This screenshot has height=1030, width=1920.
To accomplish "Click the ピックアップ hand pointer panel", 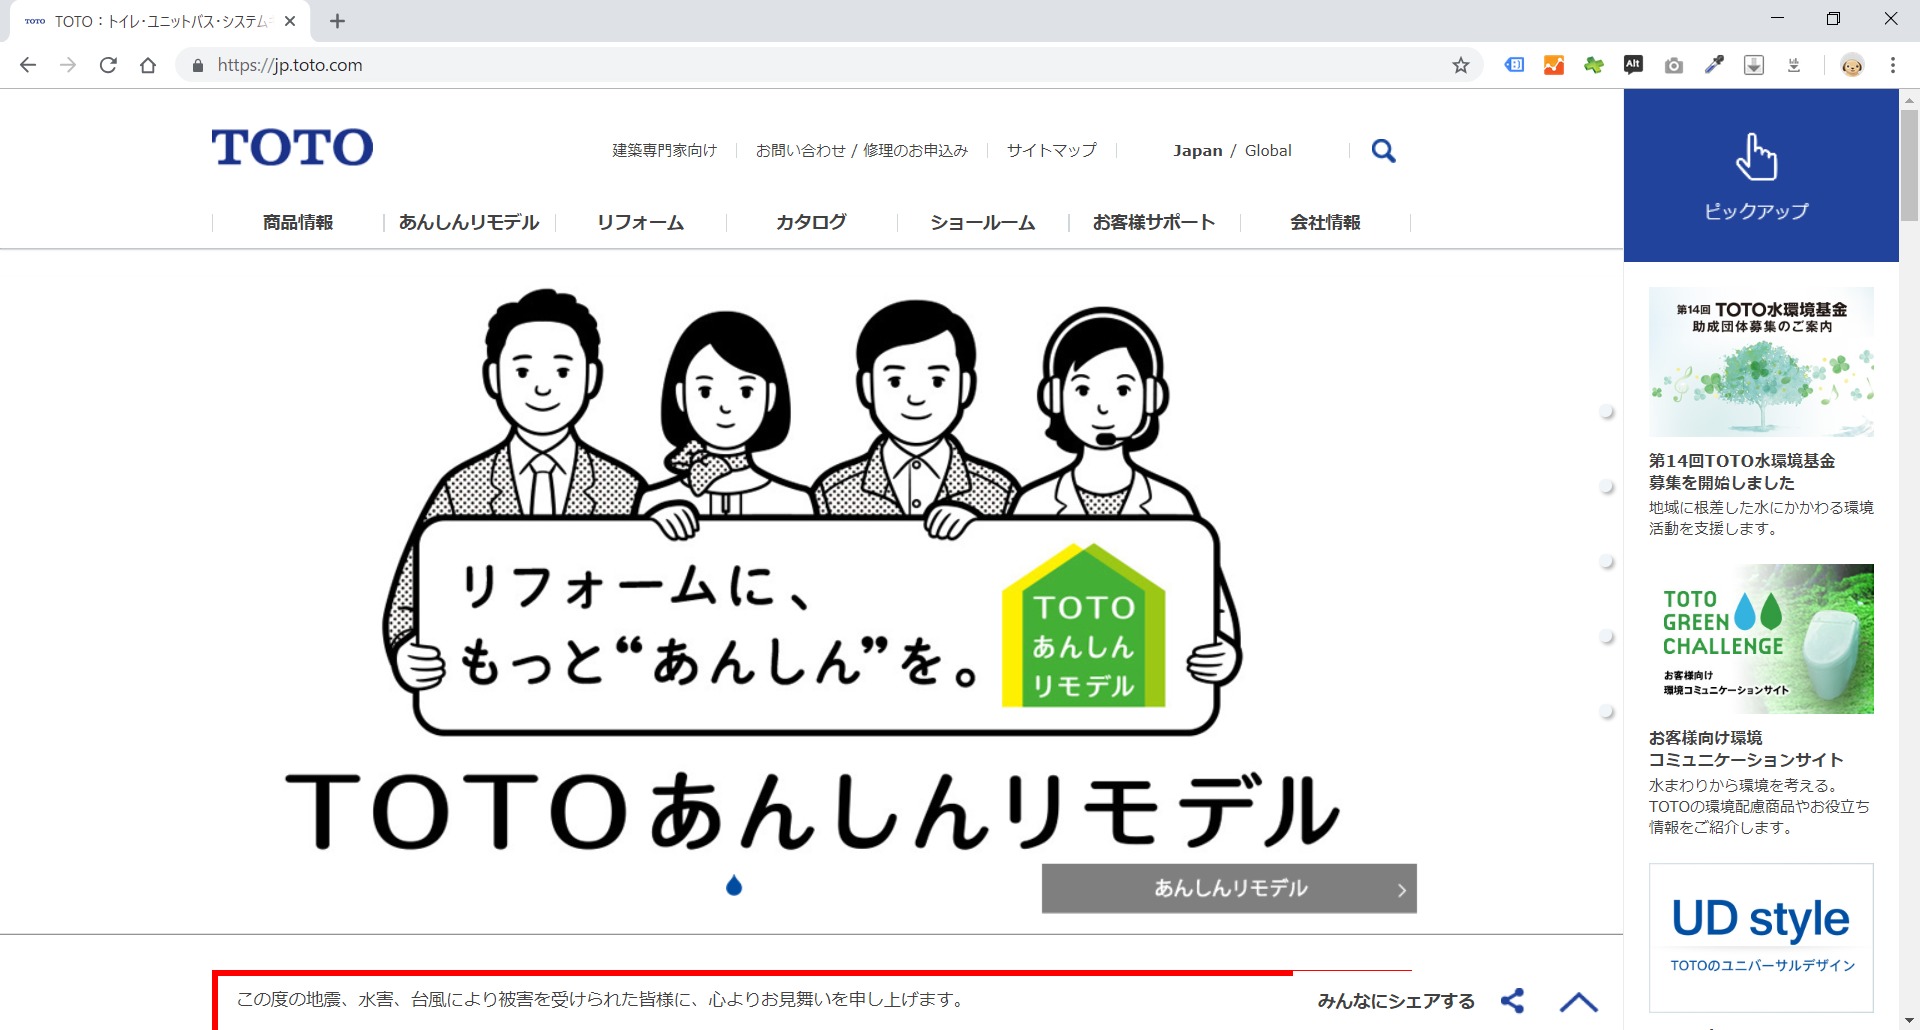I will coord(1761,175).
